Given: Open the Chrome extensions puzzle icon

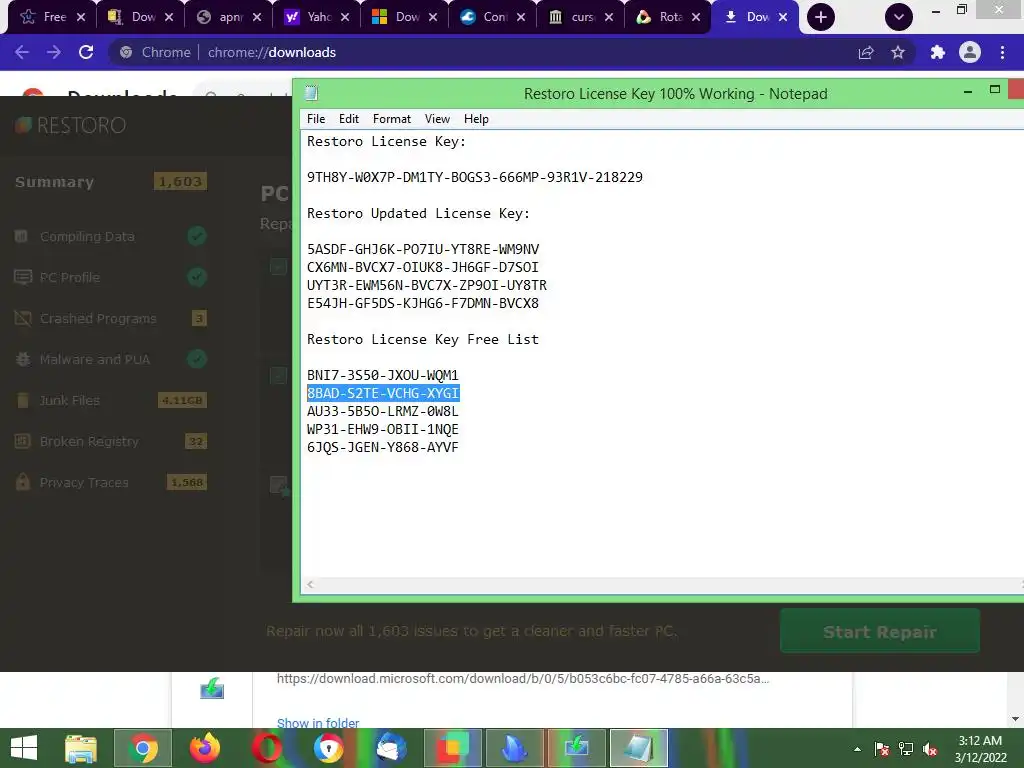Looking at the screenshot, I should coord(938,52).
